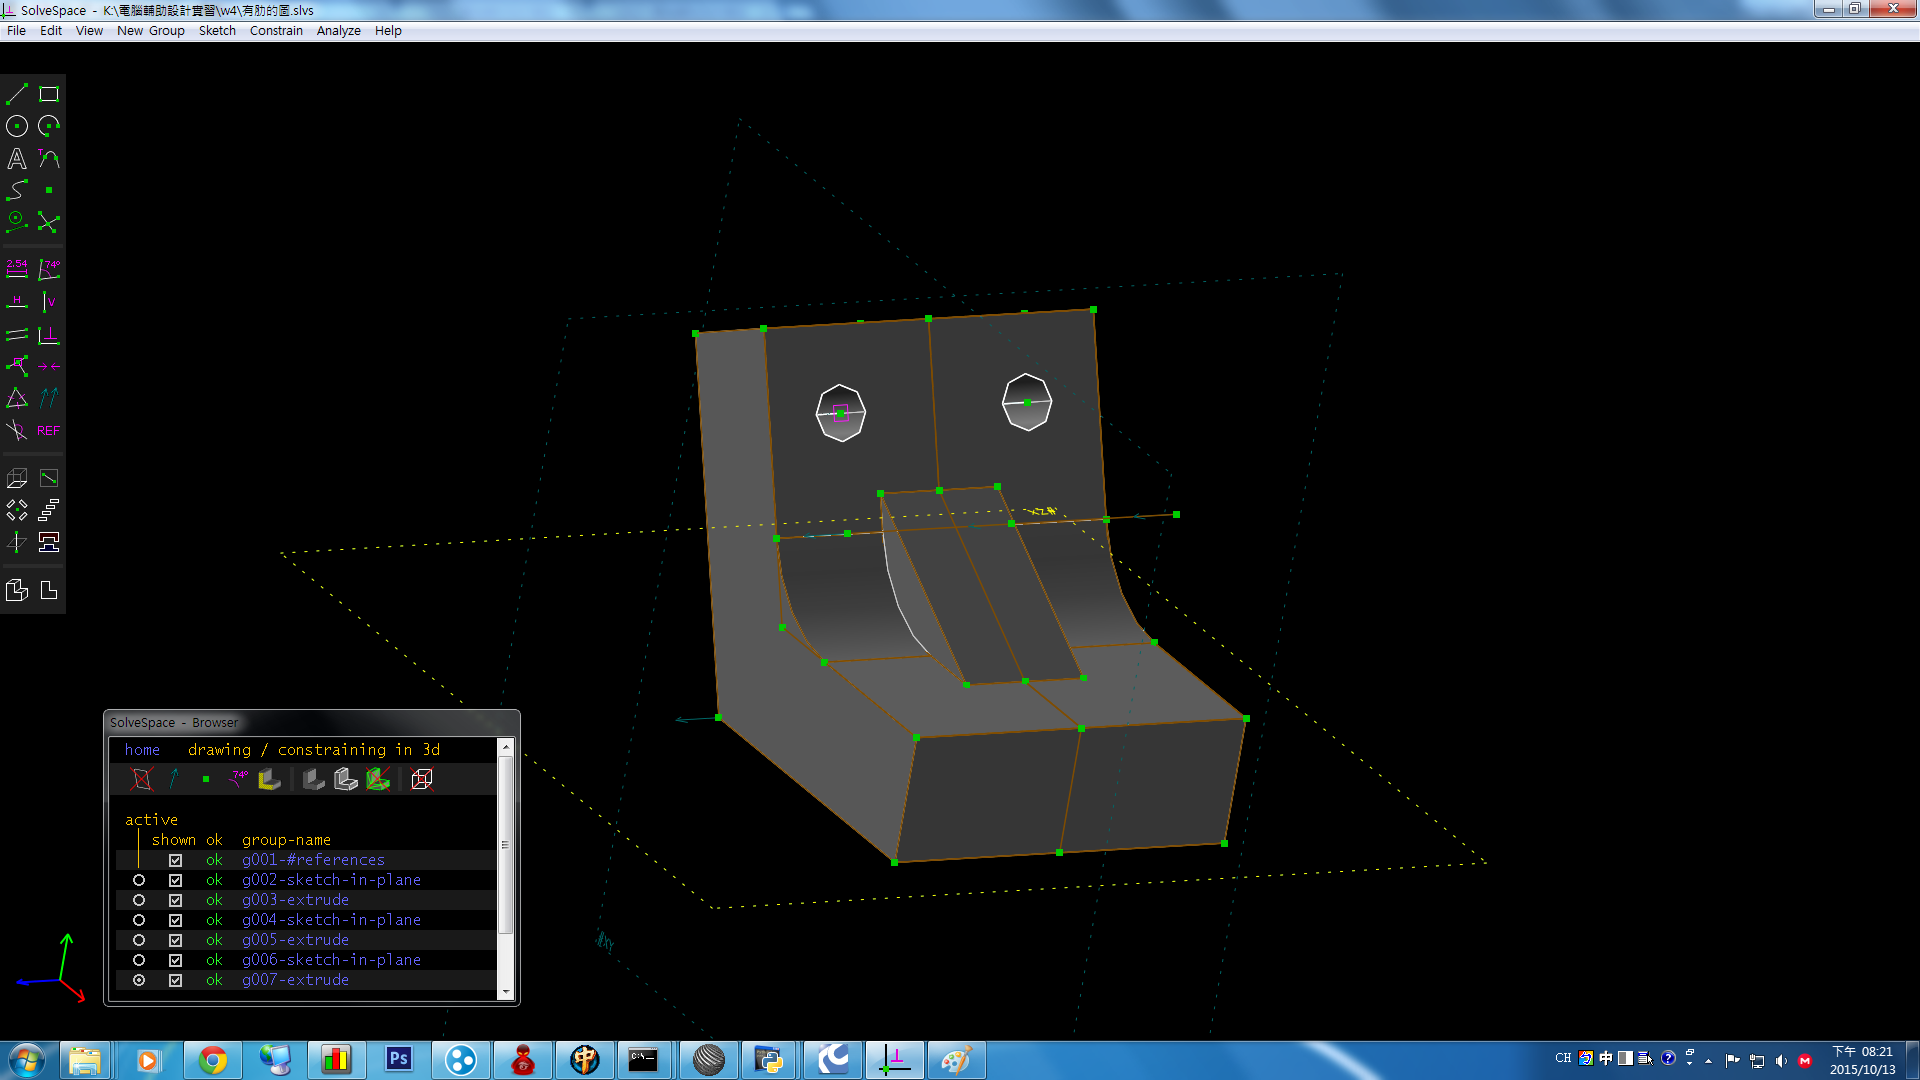Open the Analyze menu
This screenshot has height=1080, width=1920.
pos(339,31)
